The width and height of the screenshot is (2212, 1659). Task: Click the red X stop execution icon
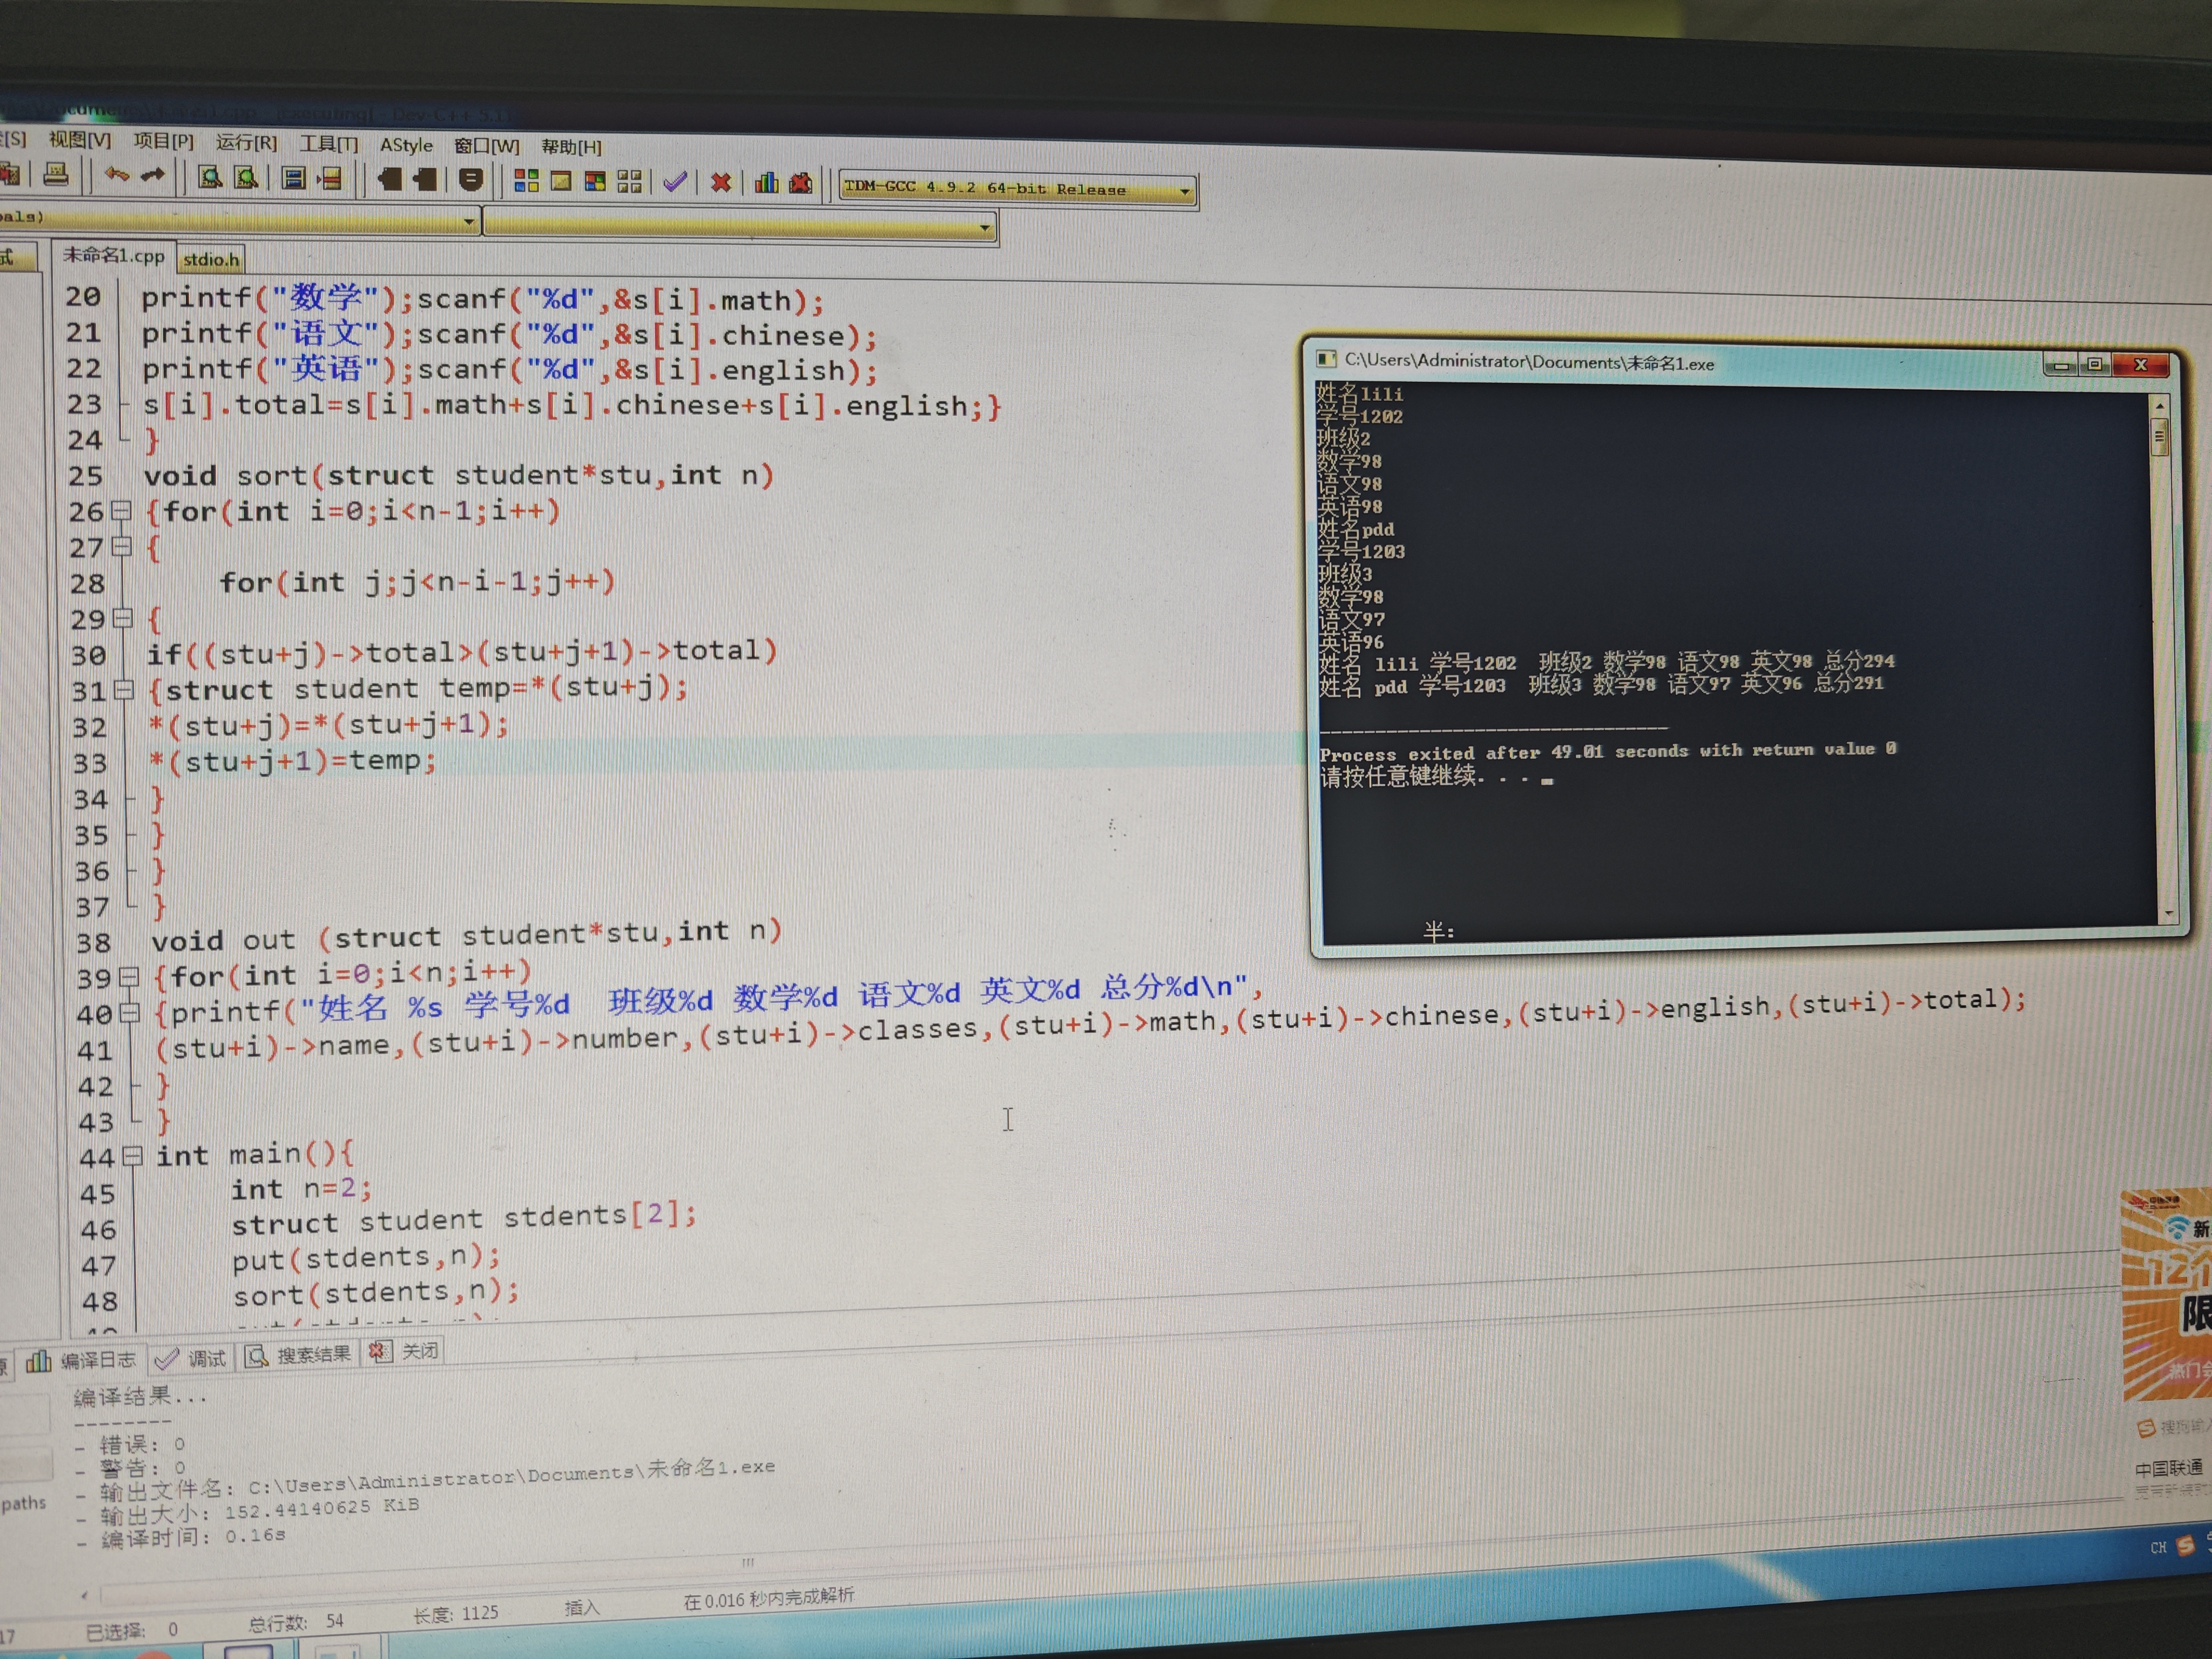721,183
